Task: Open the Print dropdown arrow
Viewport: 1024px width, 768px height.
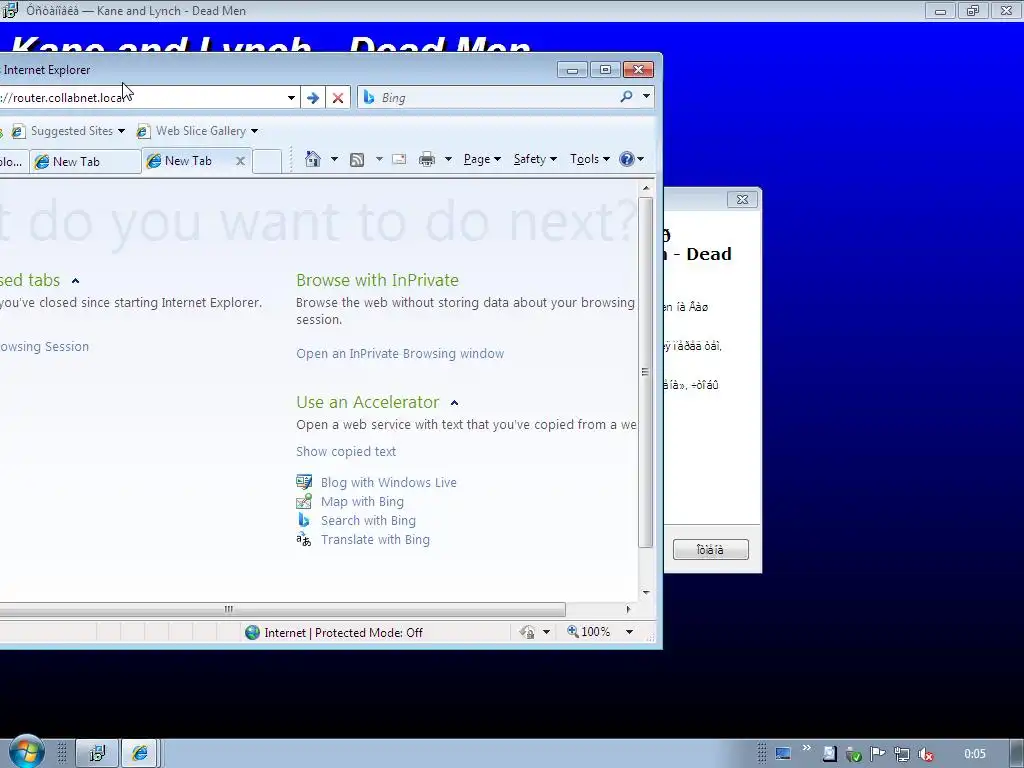Action: (448, 159)
